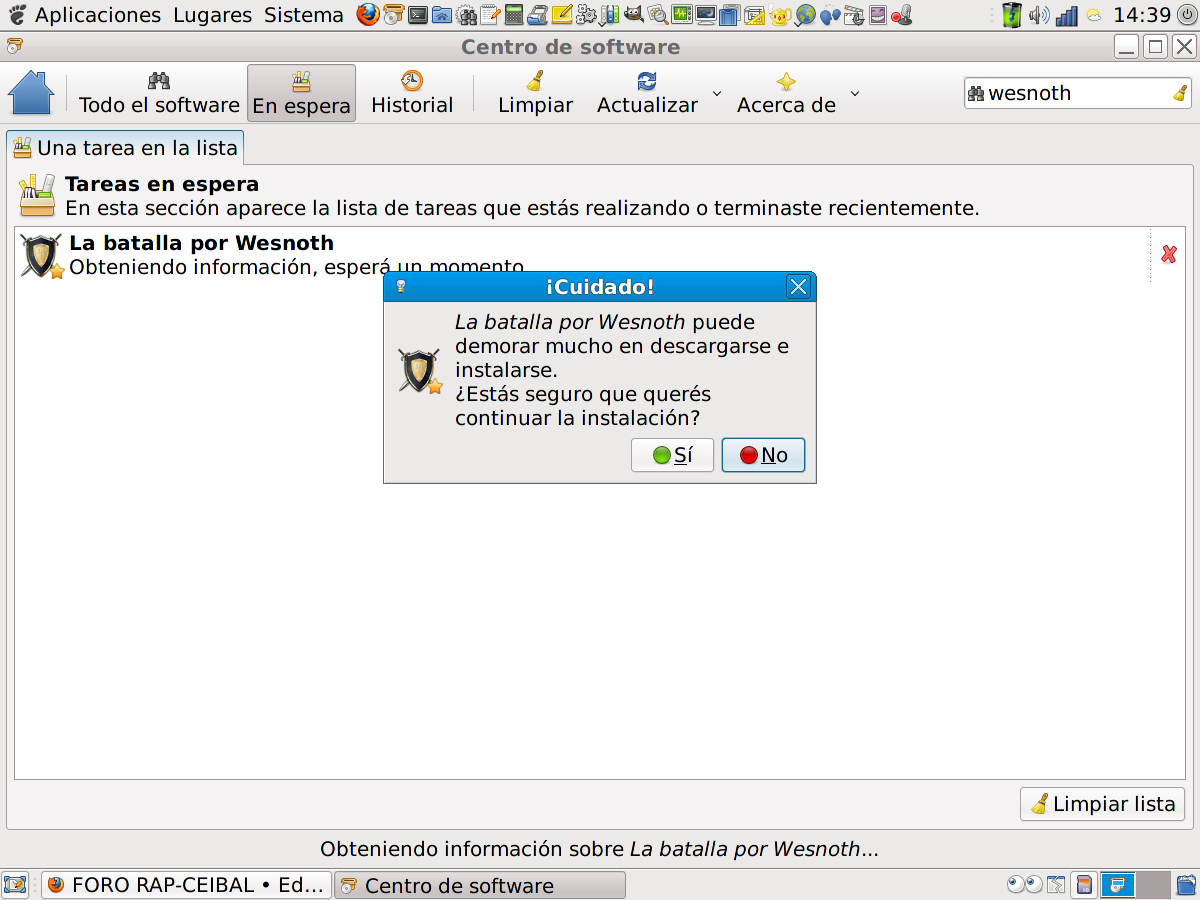Launch the sound recorder microphone icon
This screenshot has height=900, width=1200.
click(x=902, y=15)
